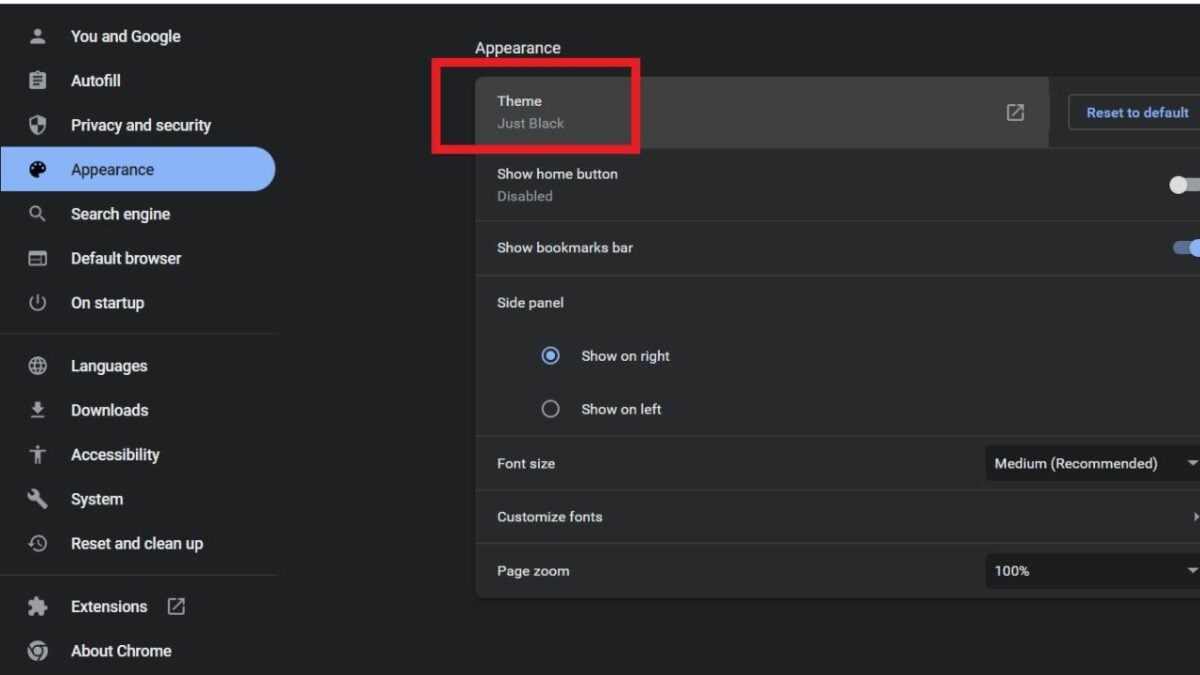The width and height of the screenshot is (1200, 675).
Task: Click the You and Google profile icon
Action: (37, 36)
